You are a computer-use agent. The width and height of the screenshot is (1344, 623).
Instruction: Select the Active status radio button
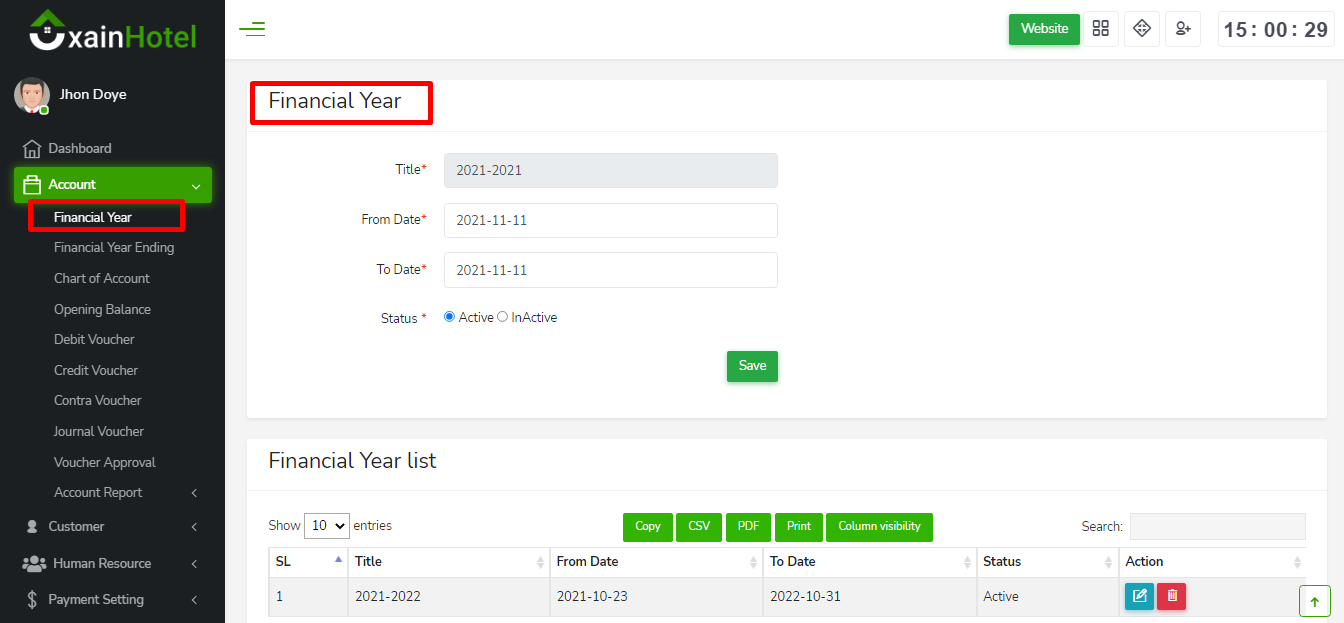pyautogui.click(x=449, y=317)
